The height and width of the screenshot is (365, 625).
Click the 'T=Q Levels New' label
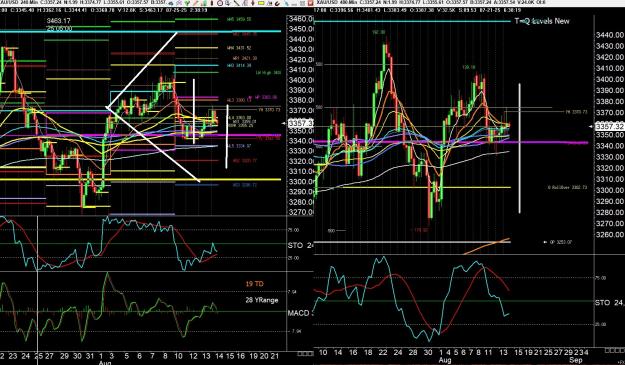click(542, 21)
